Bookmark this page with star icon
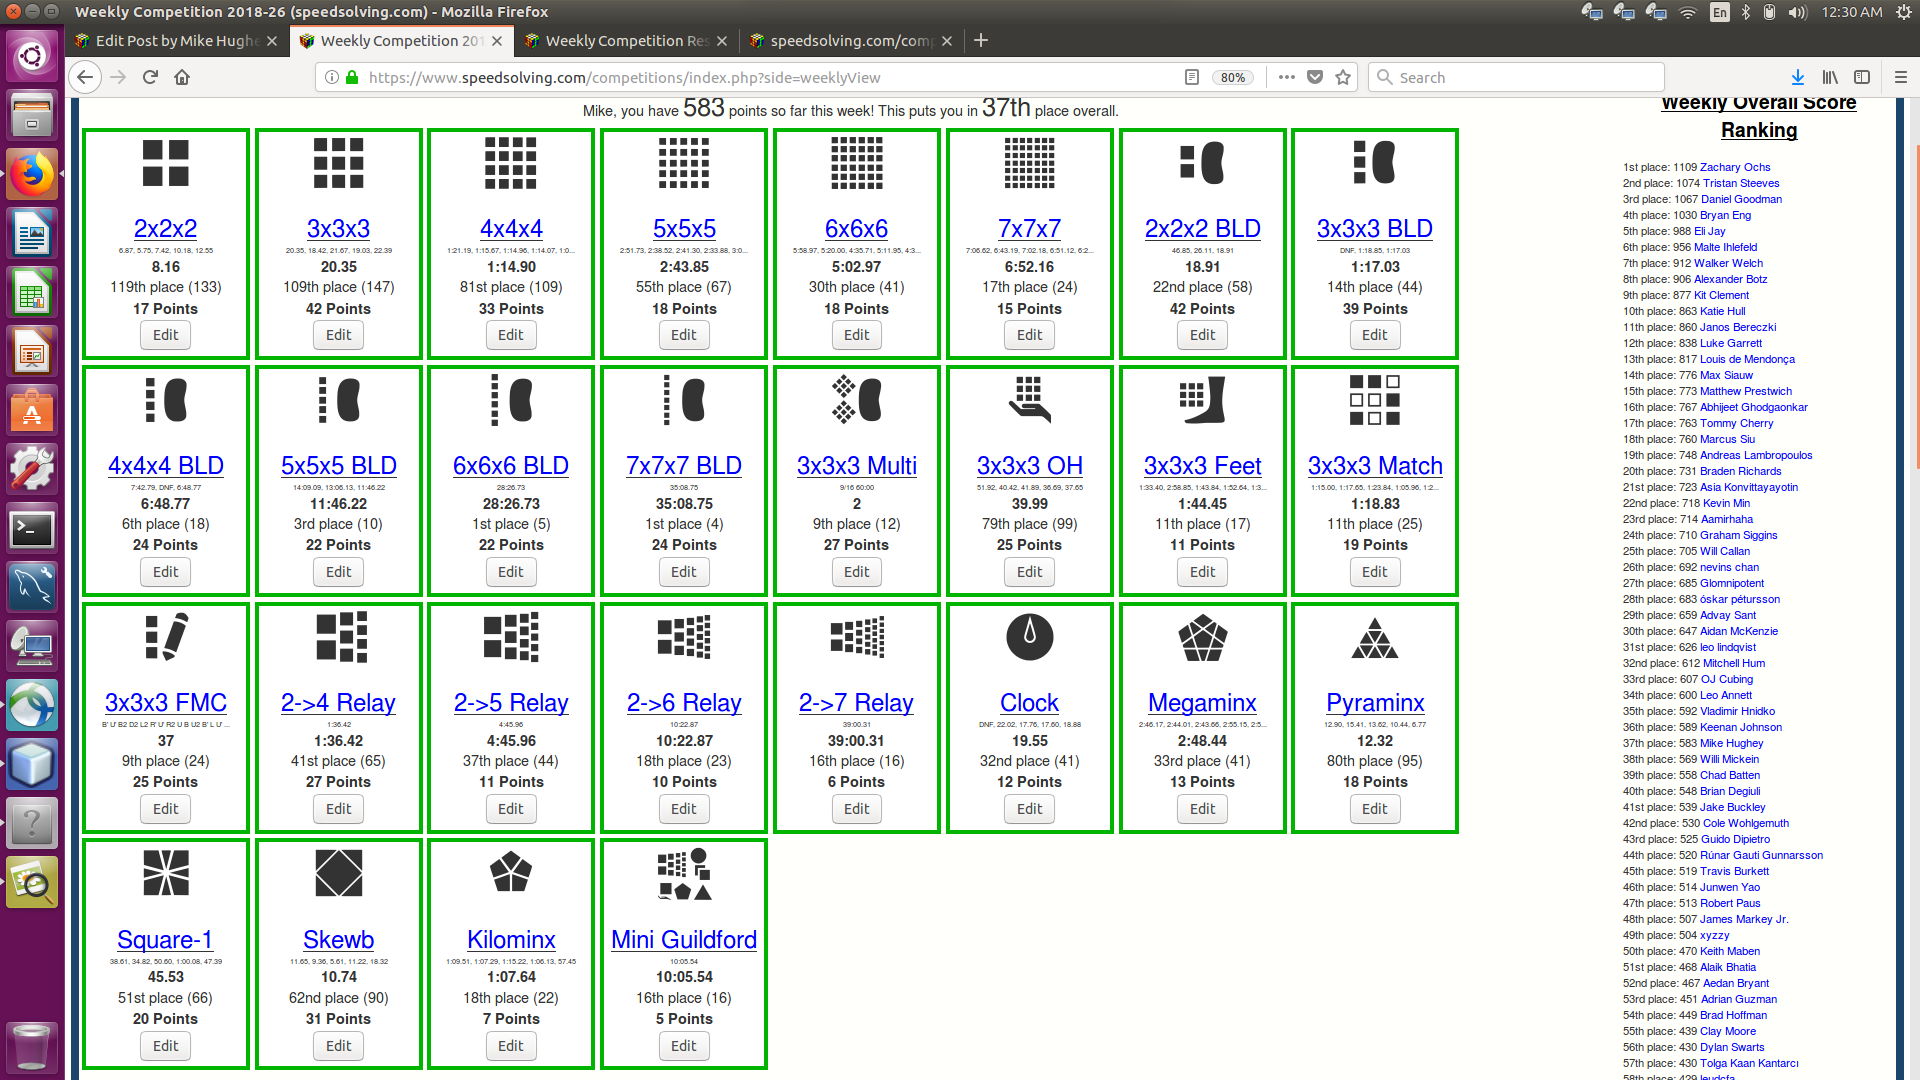Image resolution: width=1920 pixels, height=1080 pixels. pyautogui.click(x=1343, y=77)
